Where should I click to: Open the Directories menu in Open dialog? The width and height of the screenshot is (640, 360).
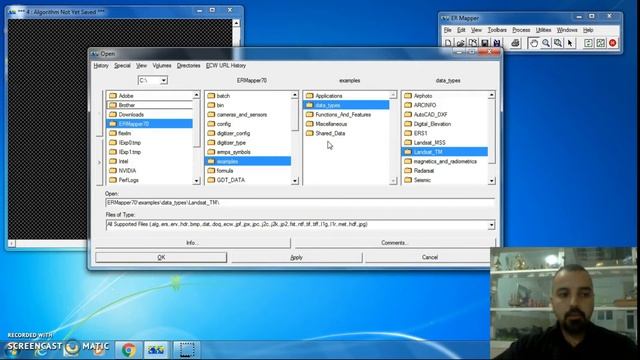click(x=189, y=65)
